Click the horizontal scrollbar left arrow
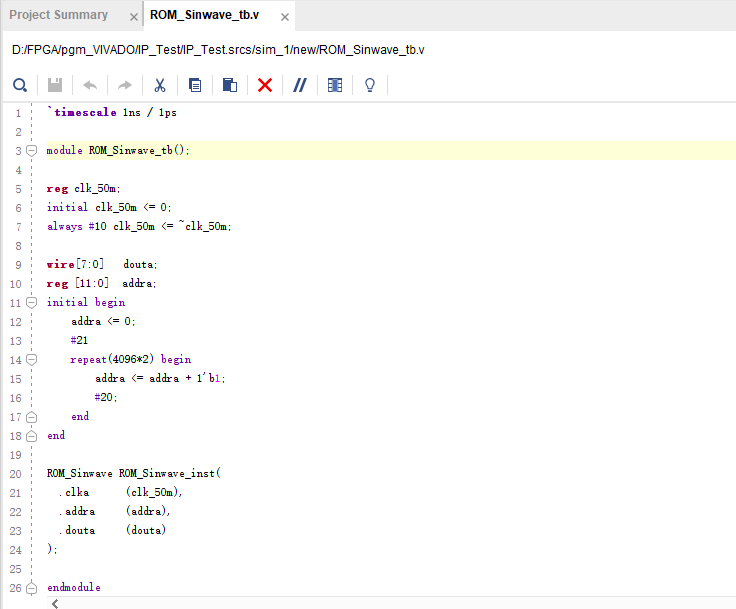Image resolution: width=736 pixels, height=609 pixels. coord(55,604)
